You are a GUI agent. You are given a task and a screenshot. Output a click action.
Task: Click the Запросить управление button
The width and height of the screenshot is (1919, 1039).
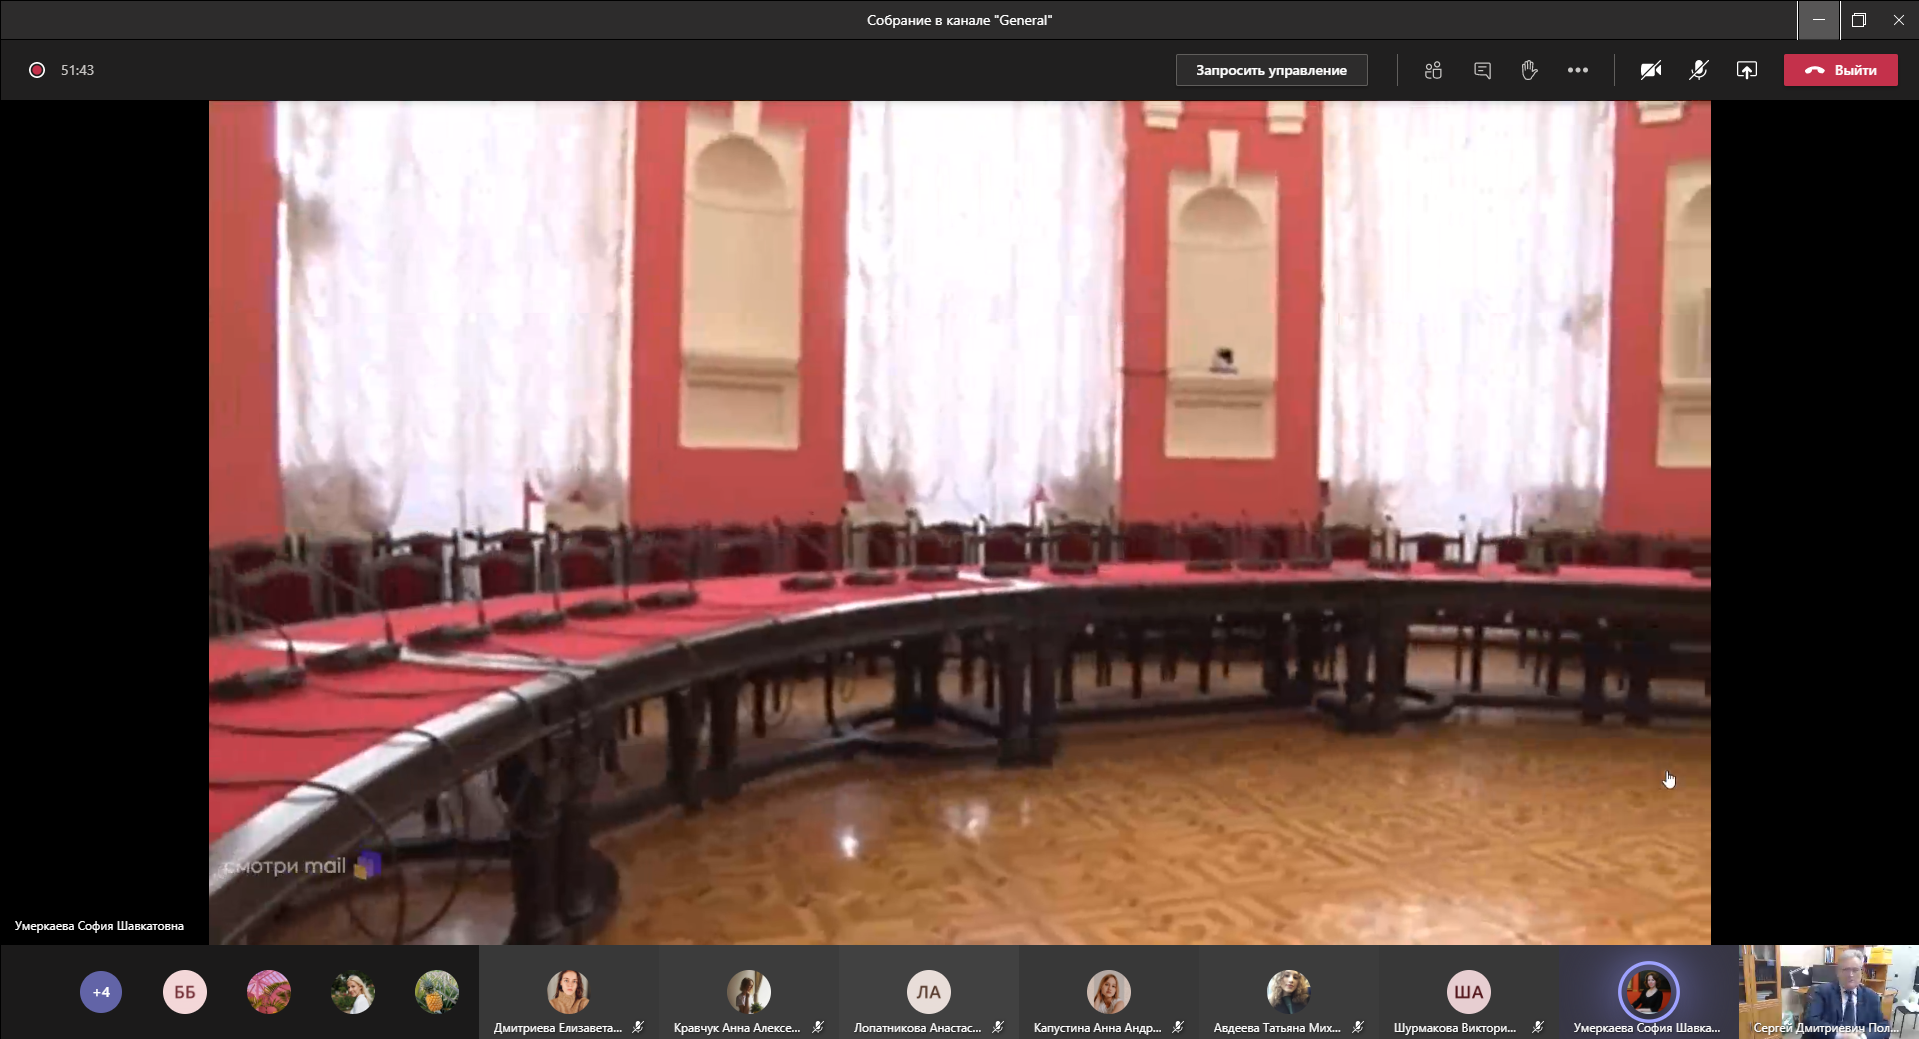[x=1271, y=70]
